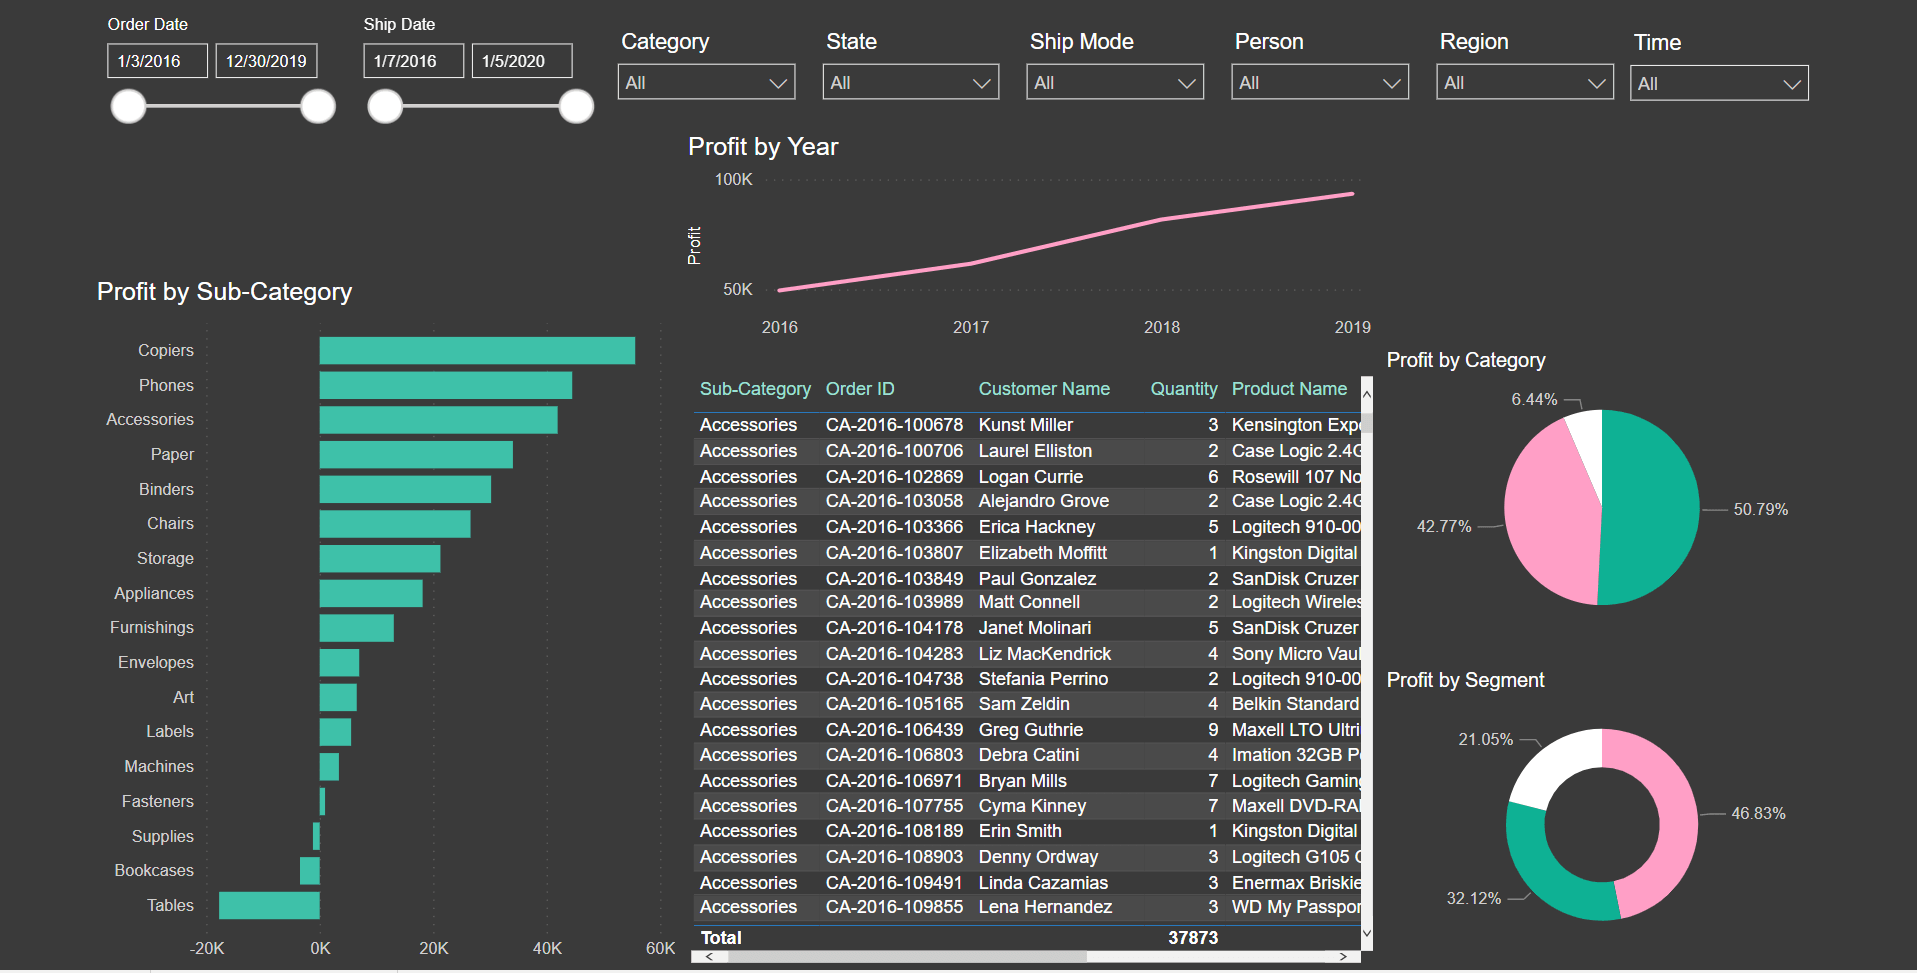Expand the Time filter dropdown

[1719, 83]
